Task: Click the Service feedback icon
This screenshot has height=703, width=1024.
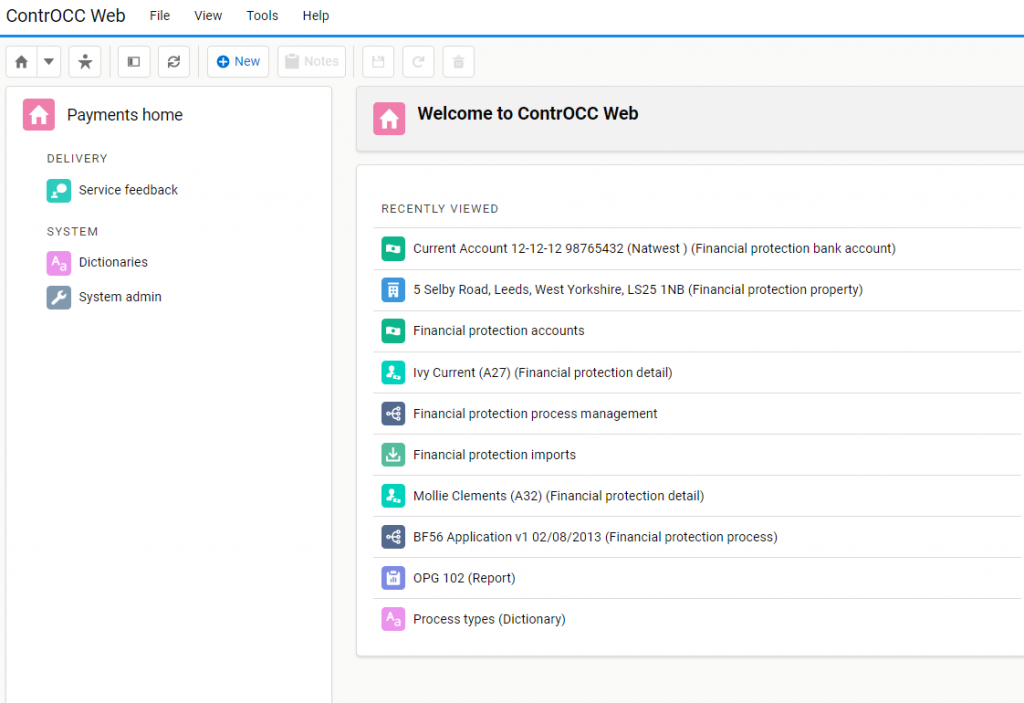Action: (59, 191)
